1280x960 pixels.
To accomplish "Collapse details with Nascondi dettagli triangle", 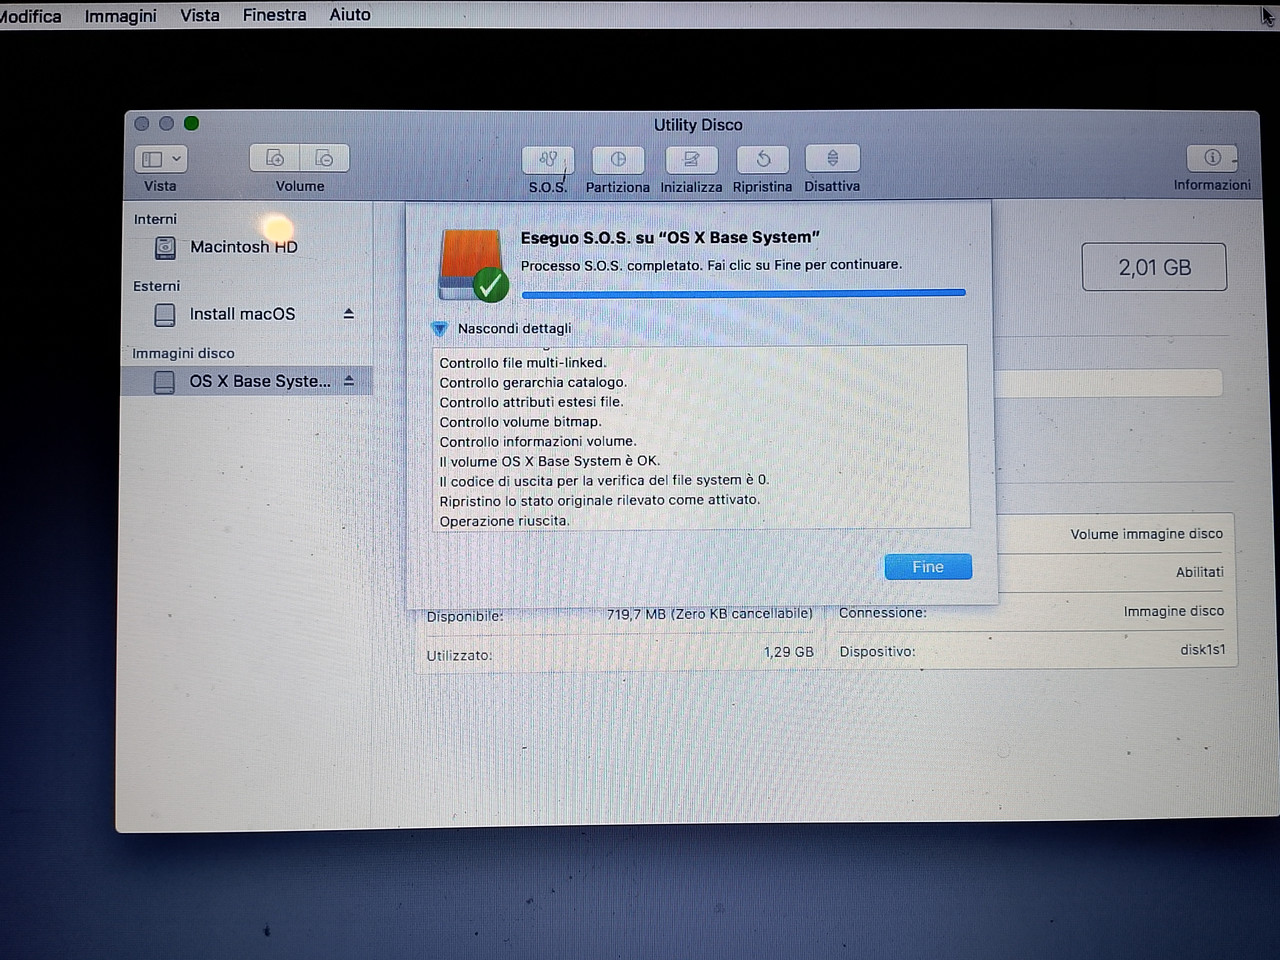I will point(439,329).
